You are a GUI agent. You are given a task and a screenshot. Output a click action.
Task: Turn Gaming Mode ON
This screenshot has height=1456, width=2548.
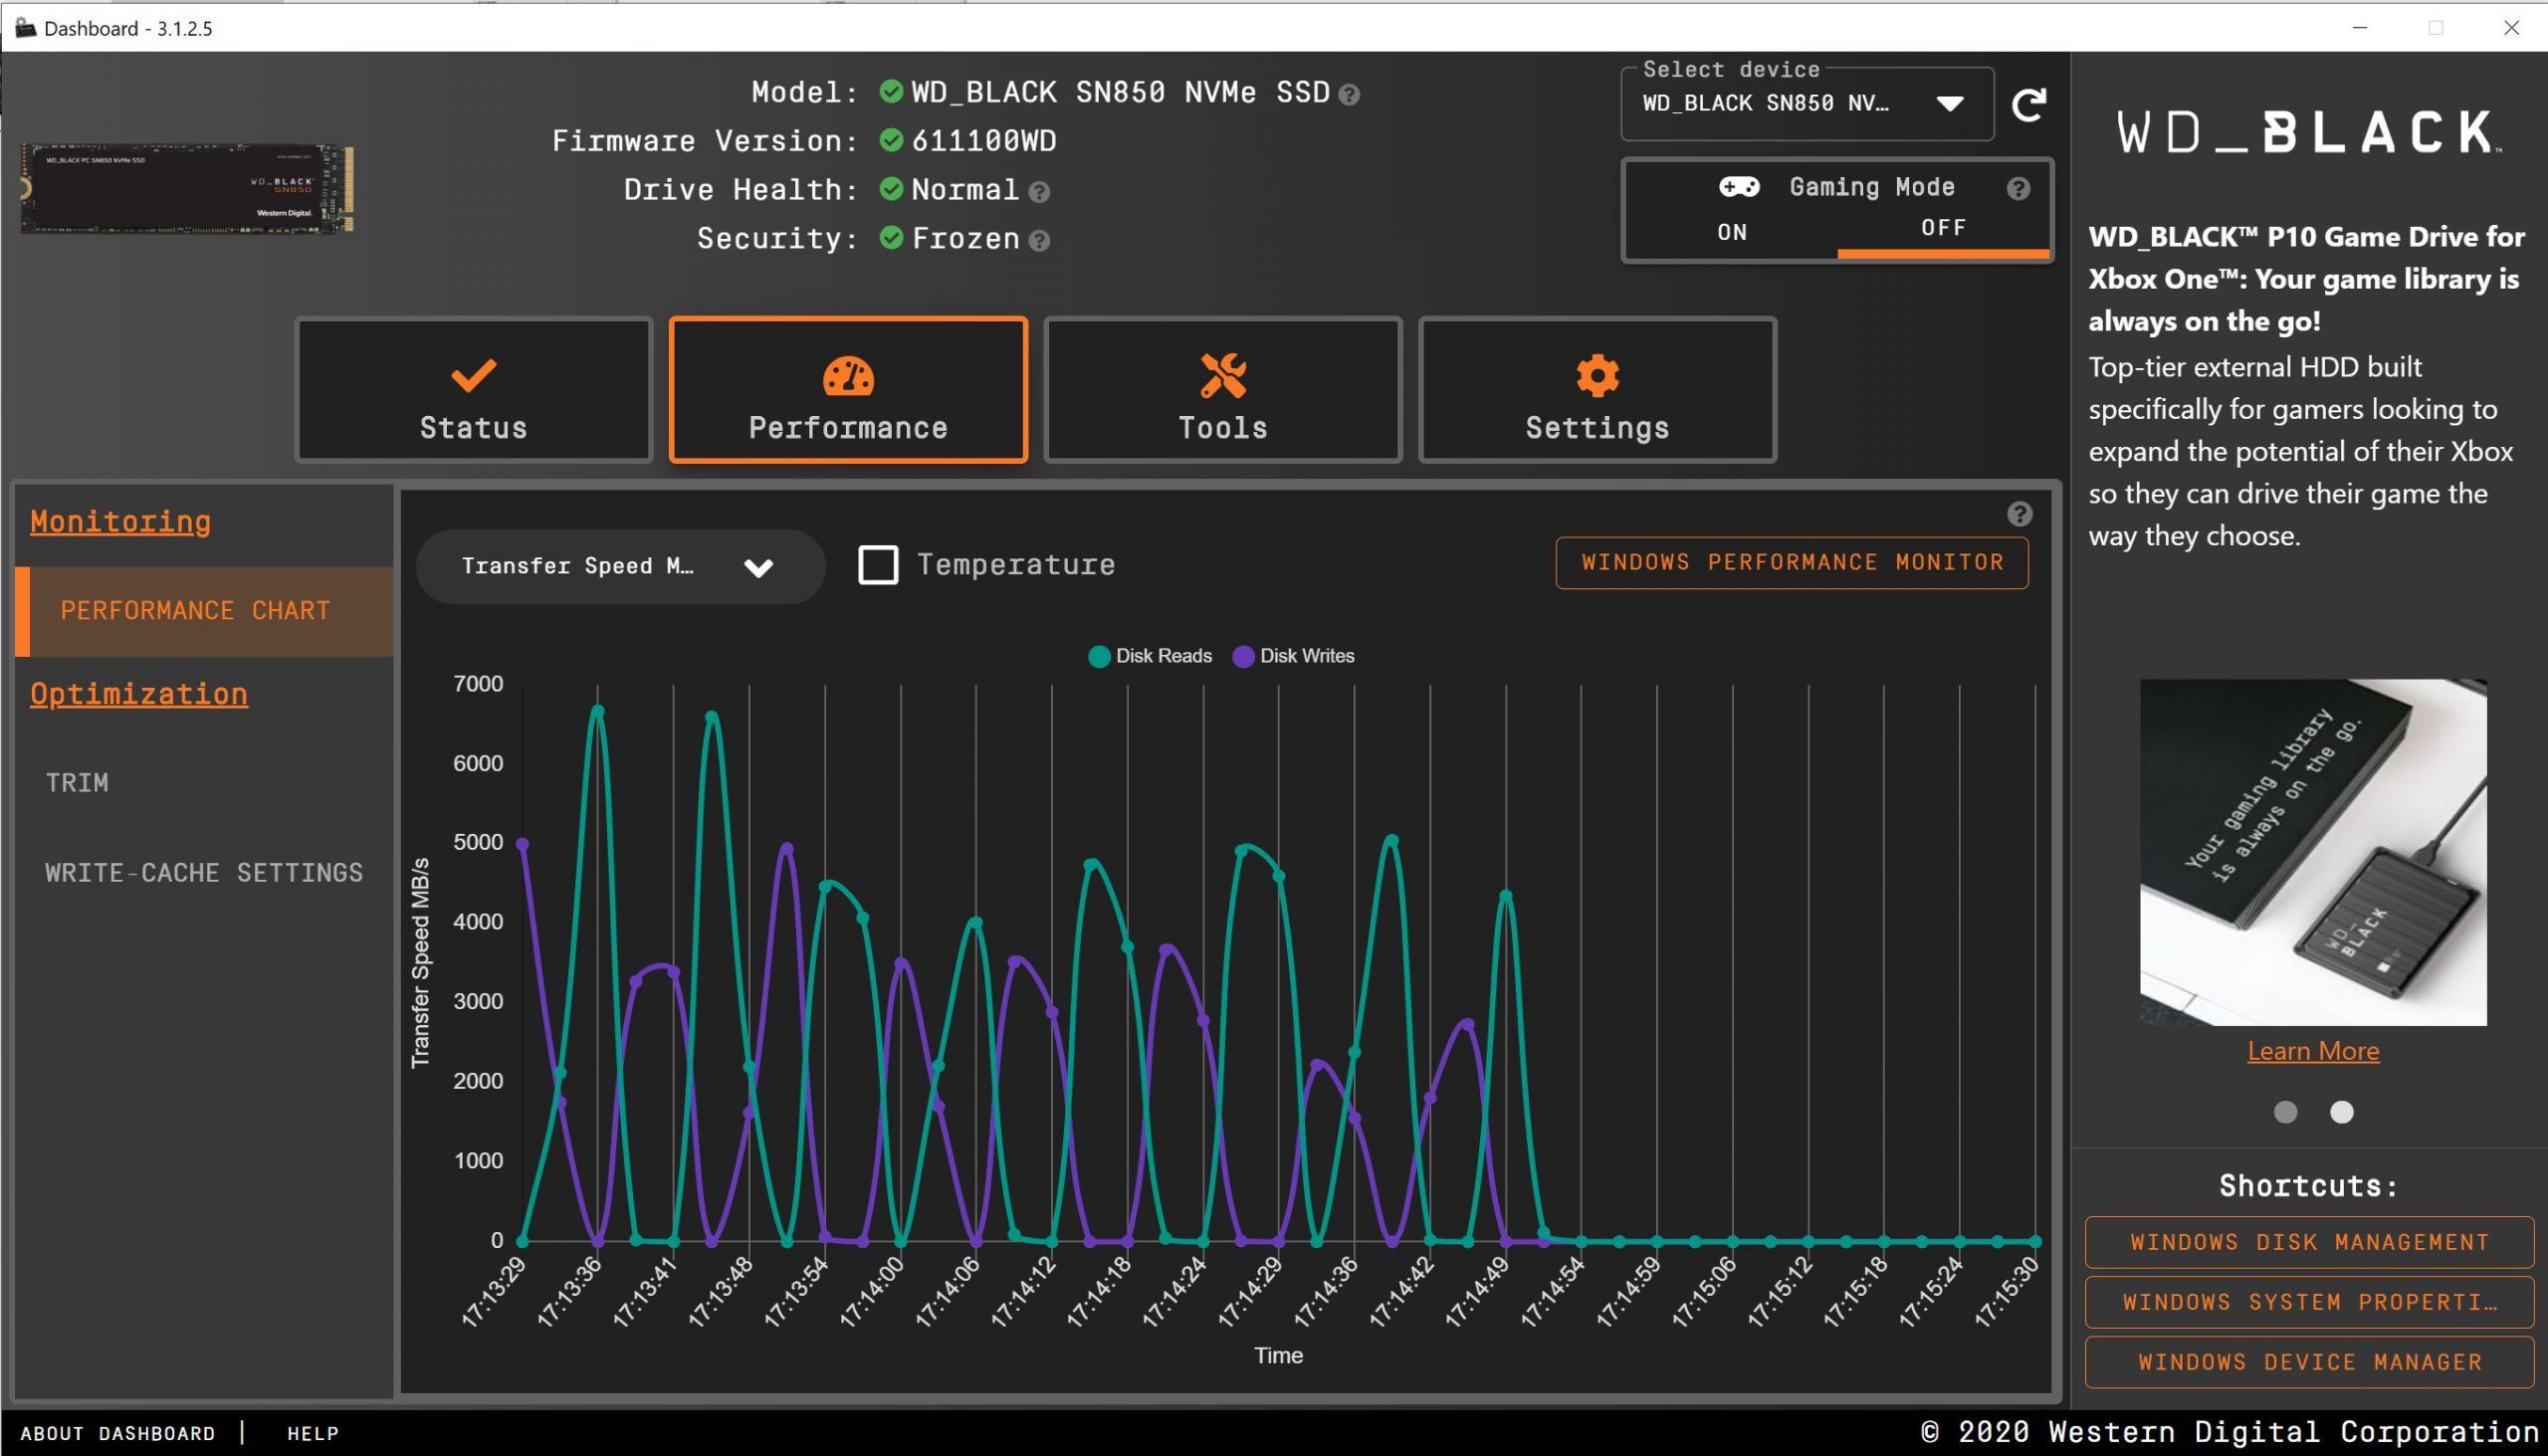point(1732,232)
